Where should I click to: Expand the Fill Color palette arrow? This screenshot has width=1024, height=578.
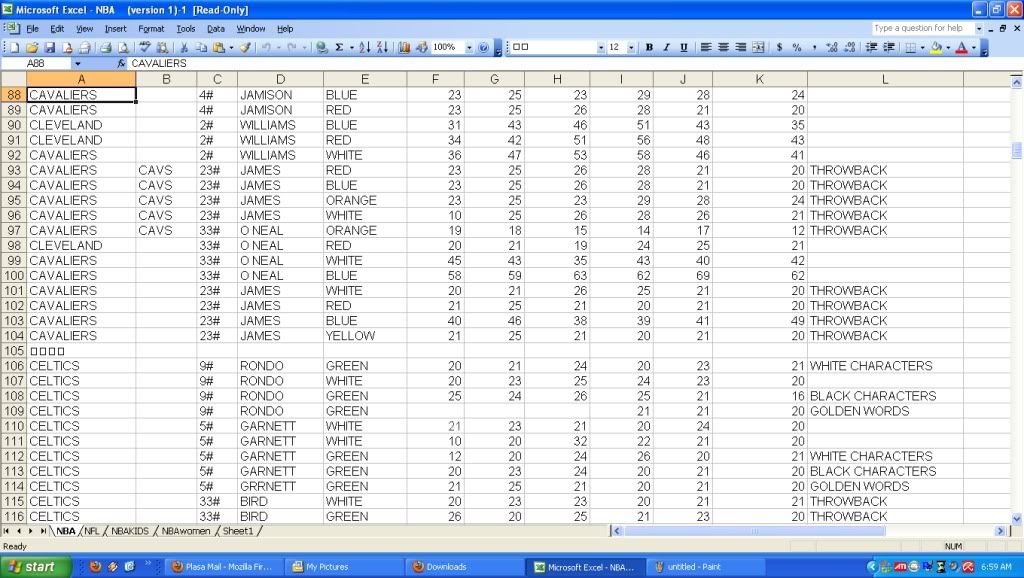948,48
